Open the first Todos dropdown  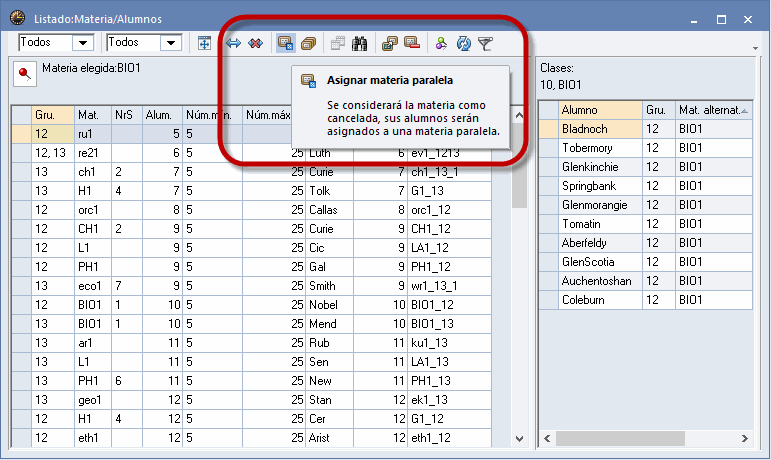pyautogui.click(x=83, y=43)
